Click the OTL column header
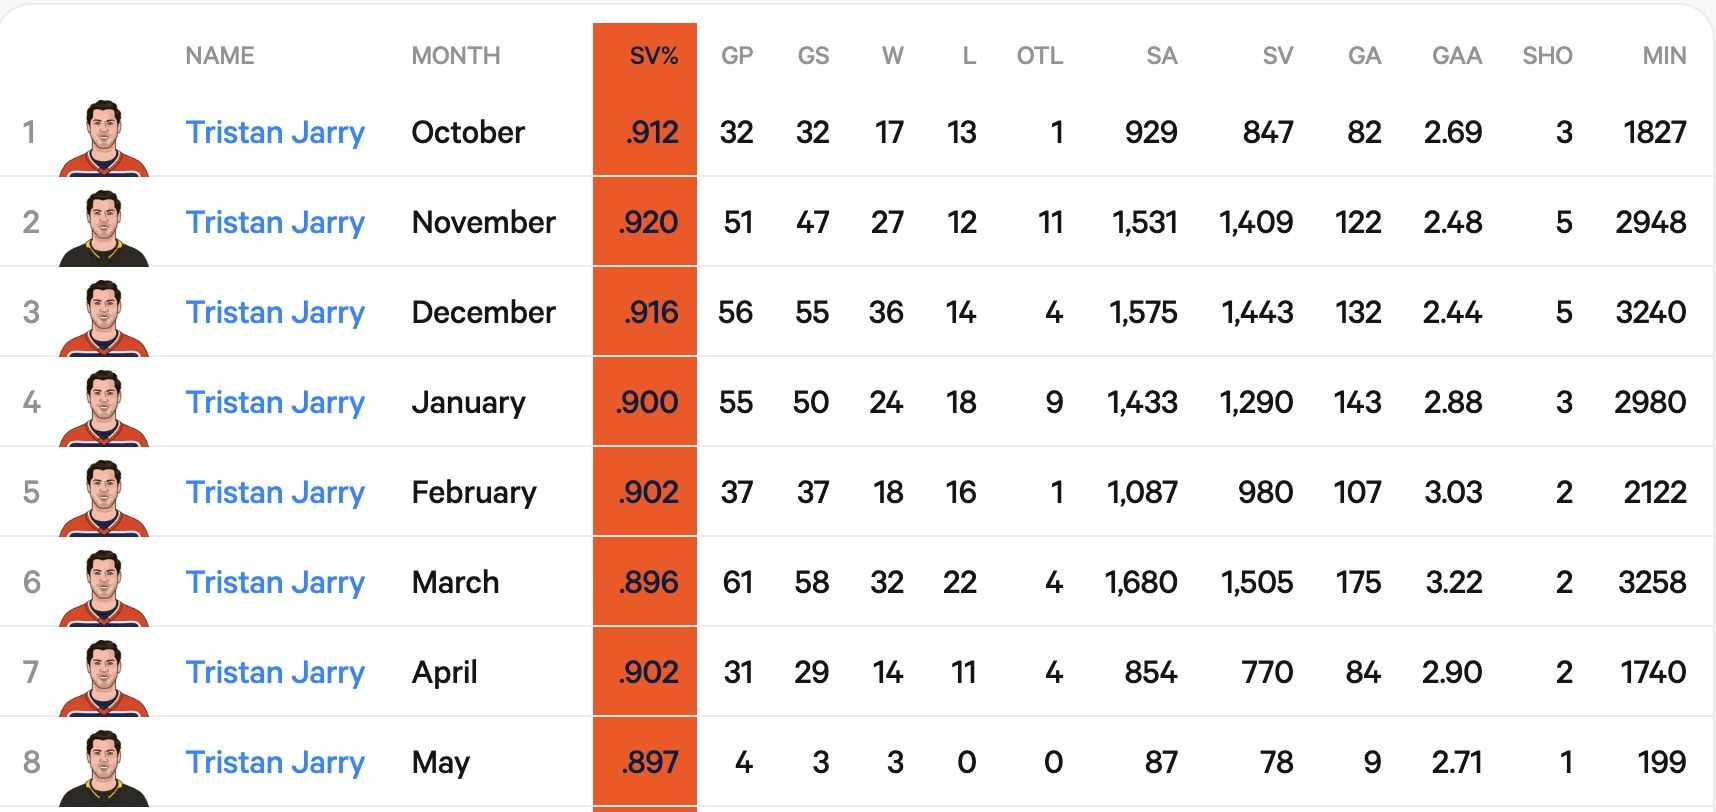Viewport: 1716px width, 812px height. tap(1040, 56)
